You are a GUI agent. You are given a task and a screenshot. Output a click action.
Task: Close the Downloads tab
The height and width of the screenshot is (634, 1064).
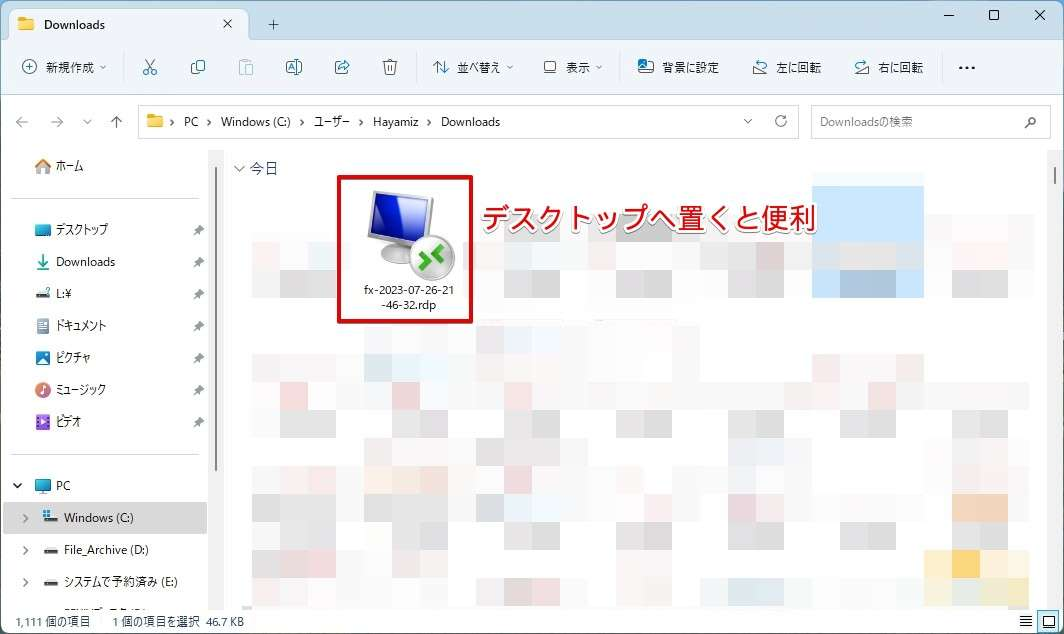click(x=227, y=24)
